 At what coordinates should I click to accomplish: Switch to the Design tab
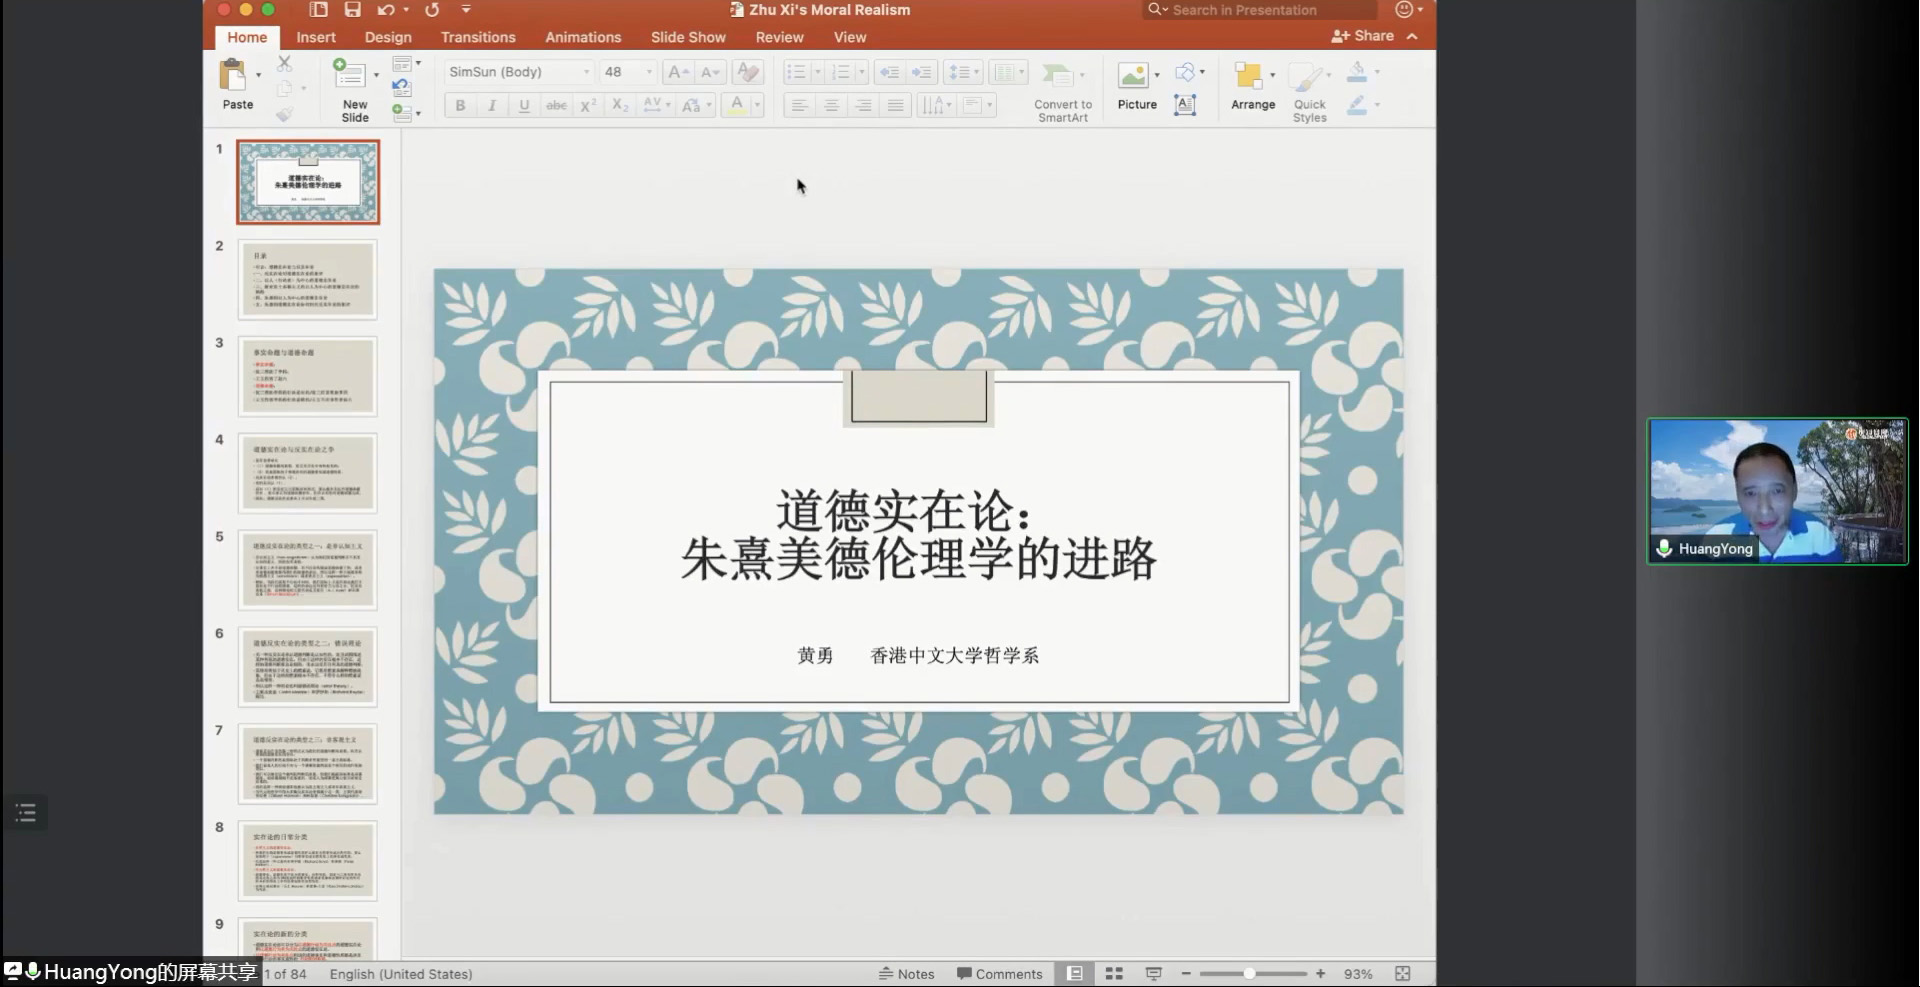[388, 37]
